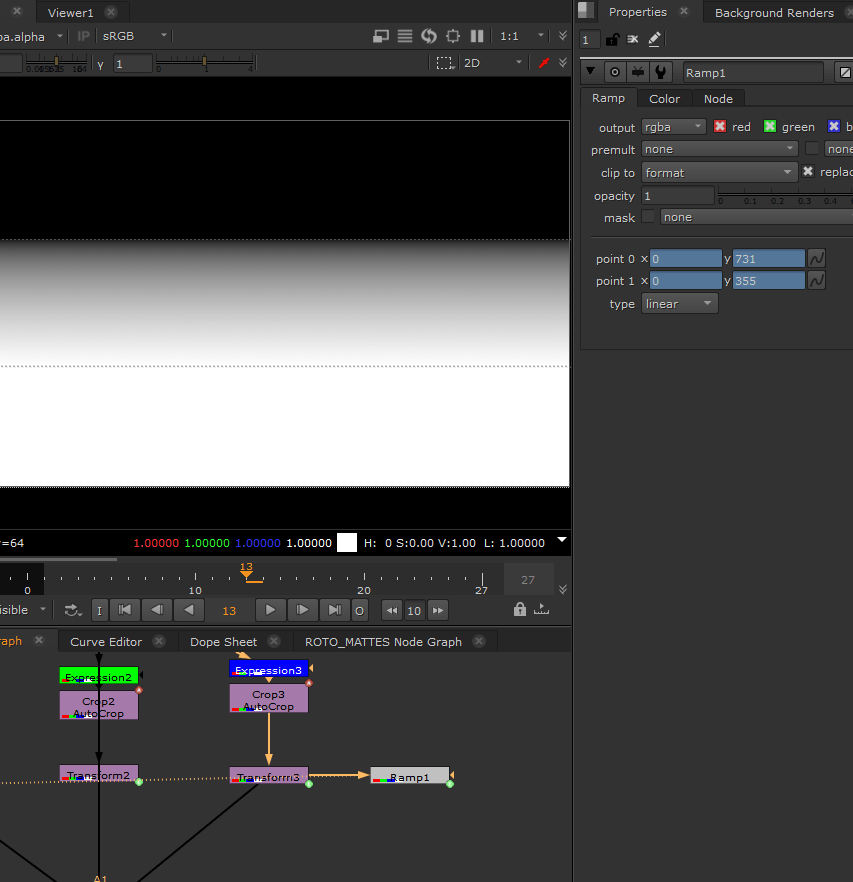Open the ramp type dropdown
The image size is (853, 882).
(x=679, y=304)
